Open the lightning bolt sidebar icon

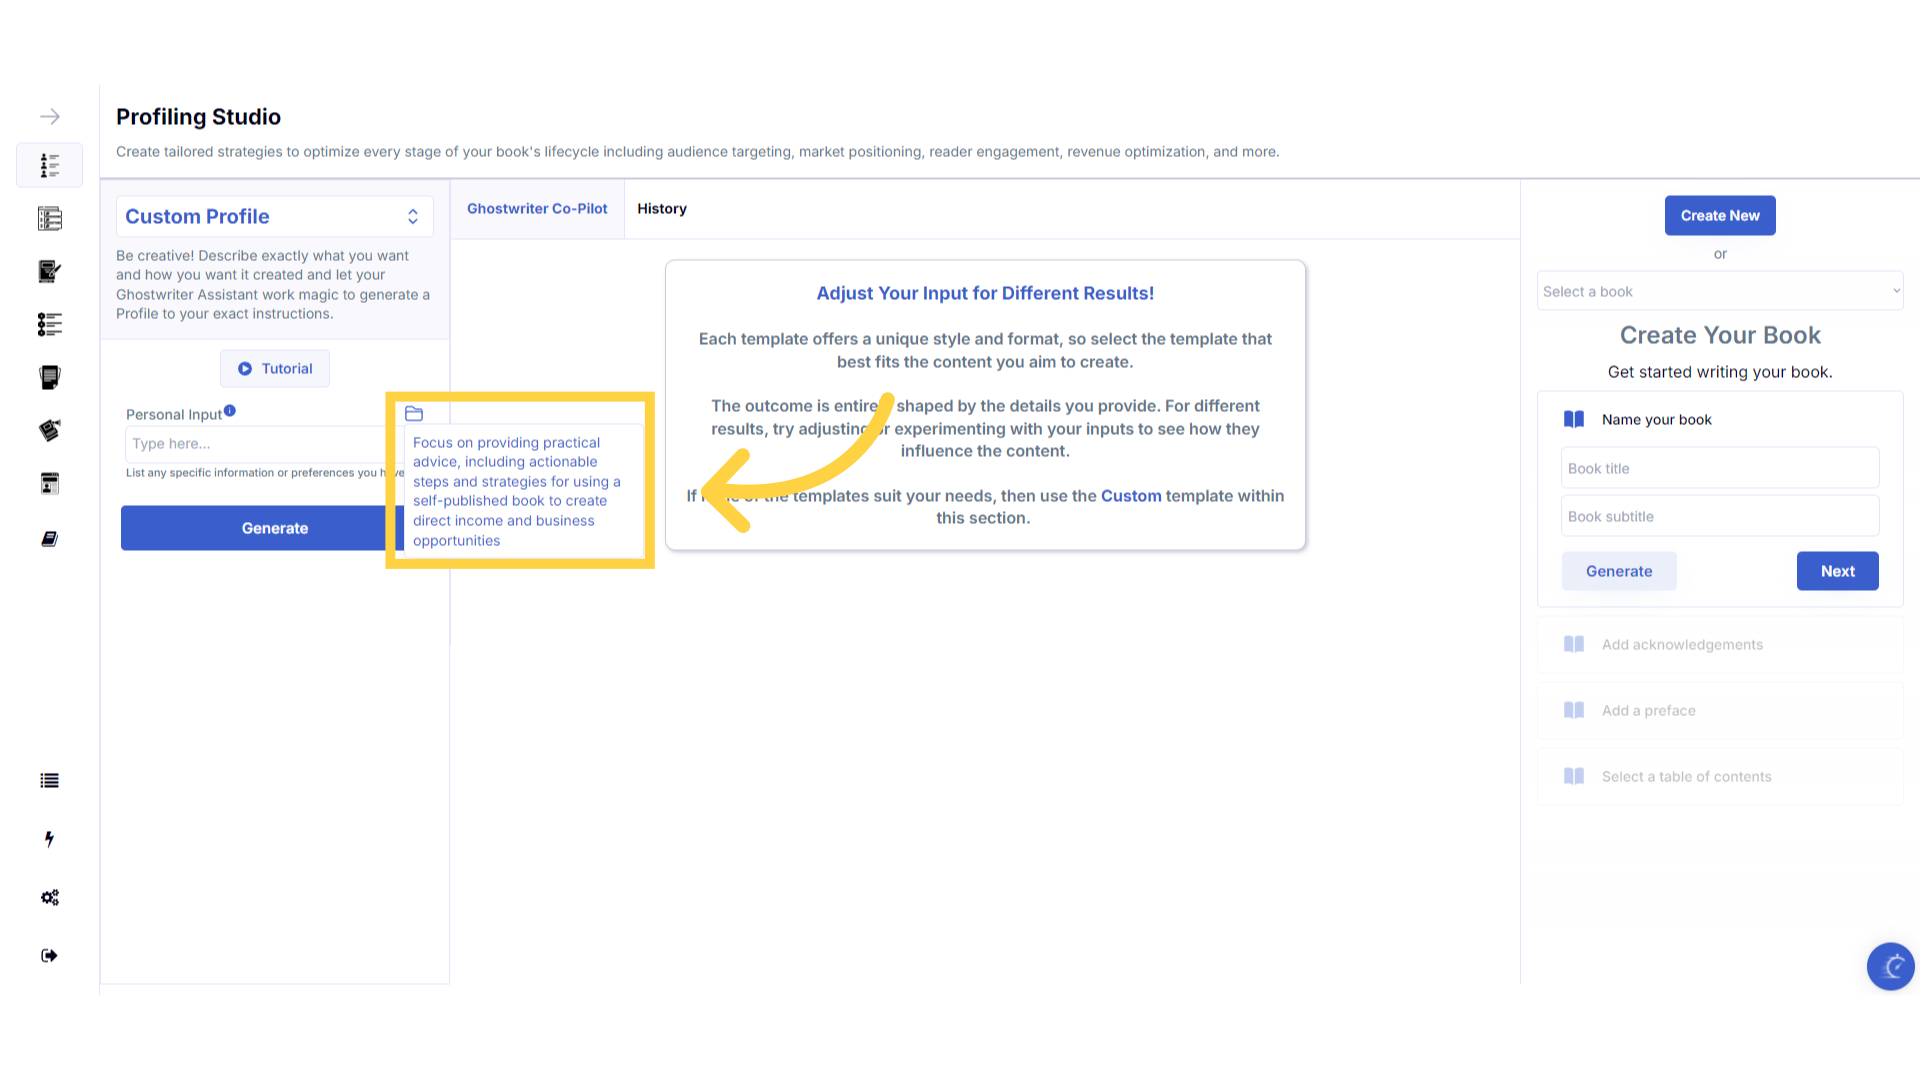(49, 839)
